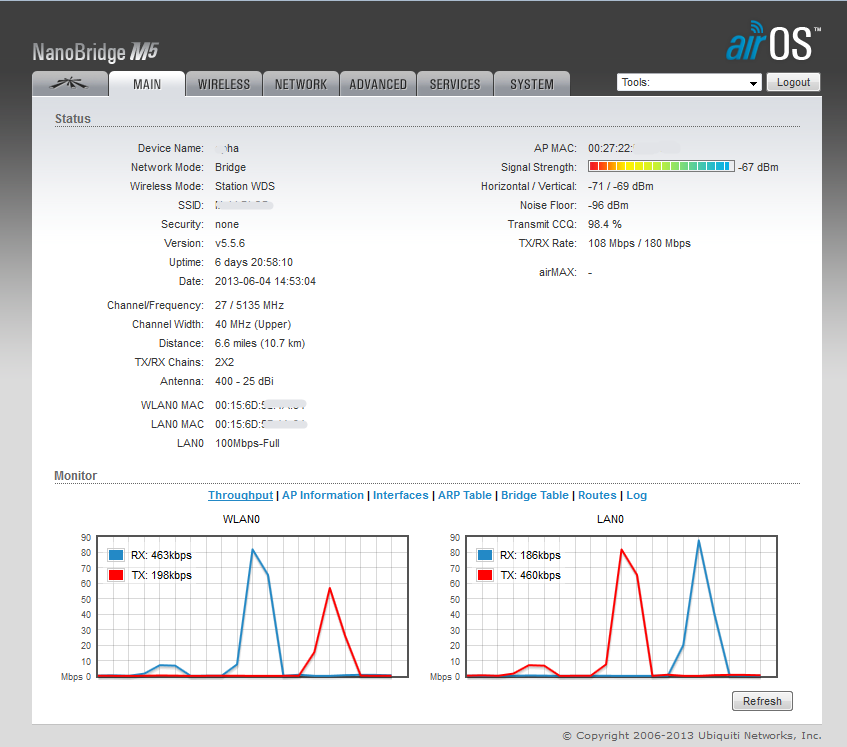The image size is (847, 747).
Task: Open the Ubiquiti logo tab
Action: tap(69, 84)
